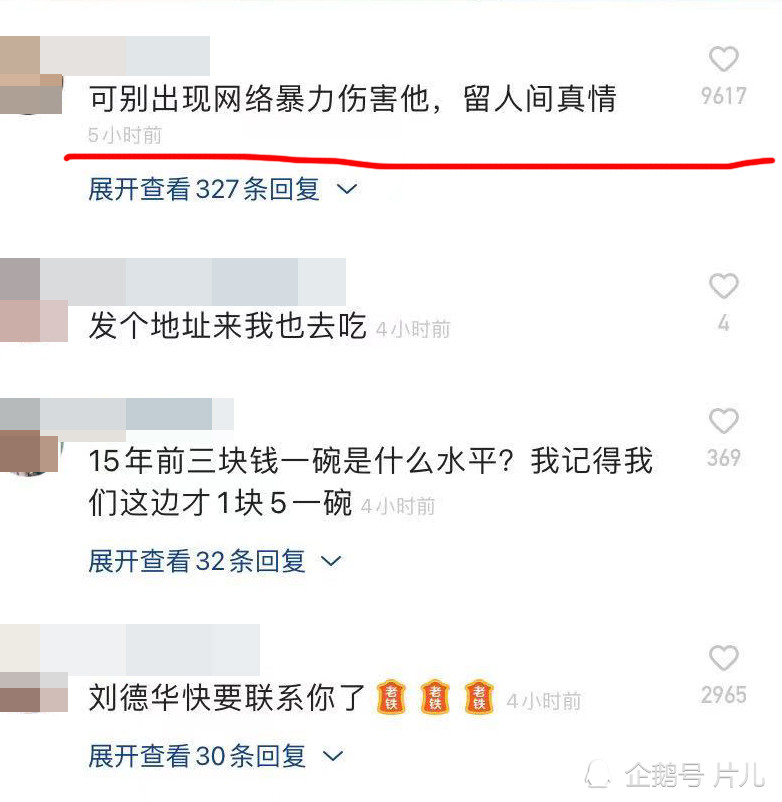Expand 展开查看32条回复 replies

point(215,561)
